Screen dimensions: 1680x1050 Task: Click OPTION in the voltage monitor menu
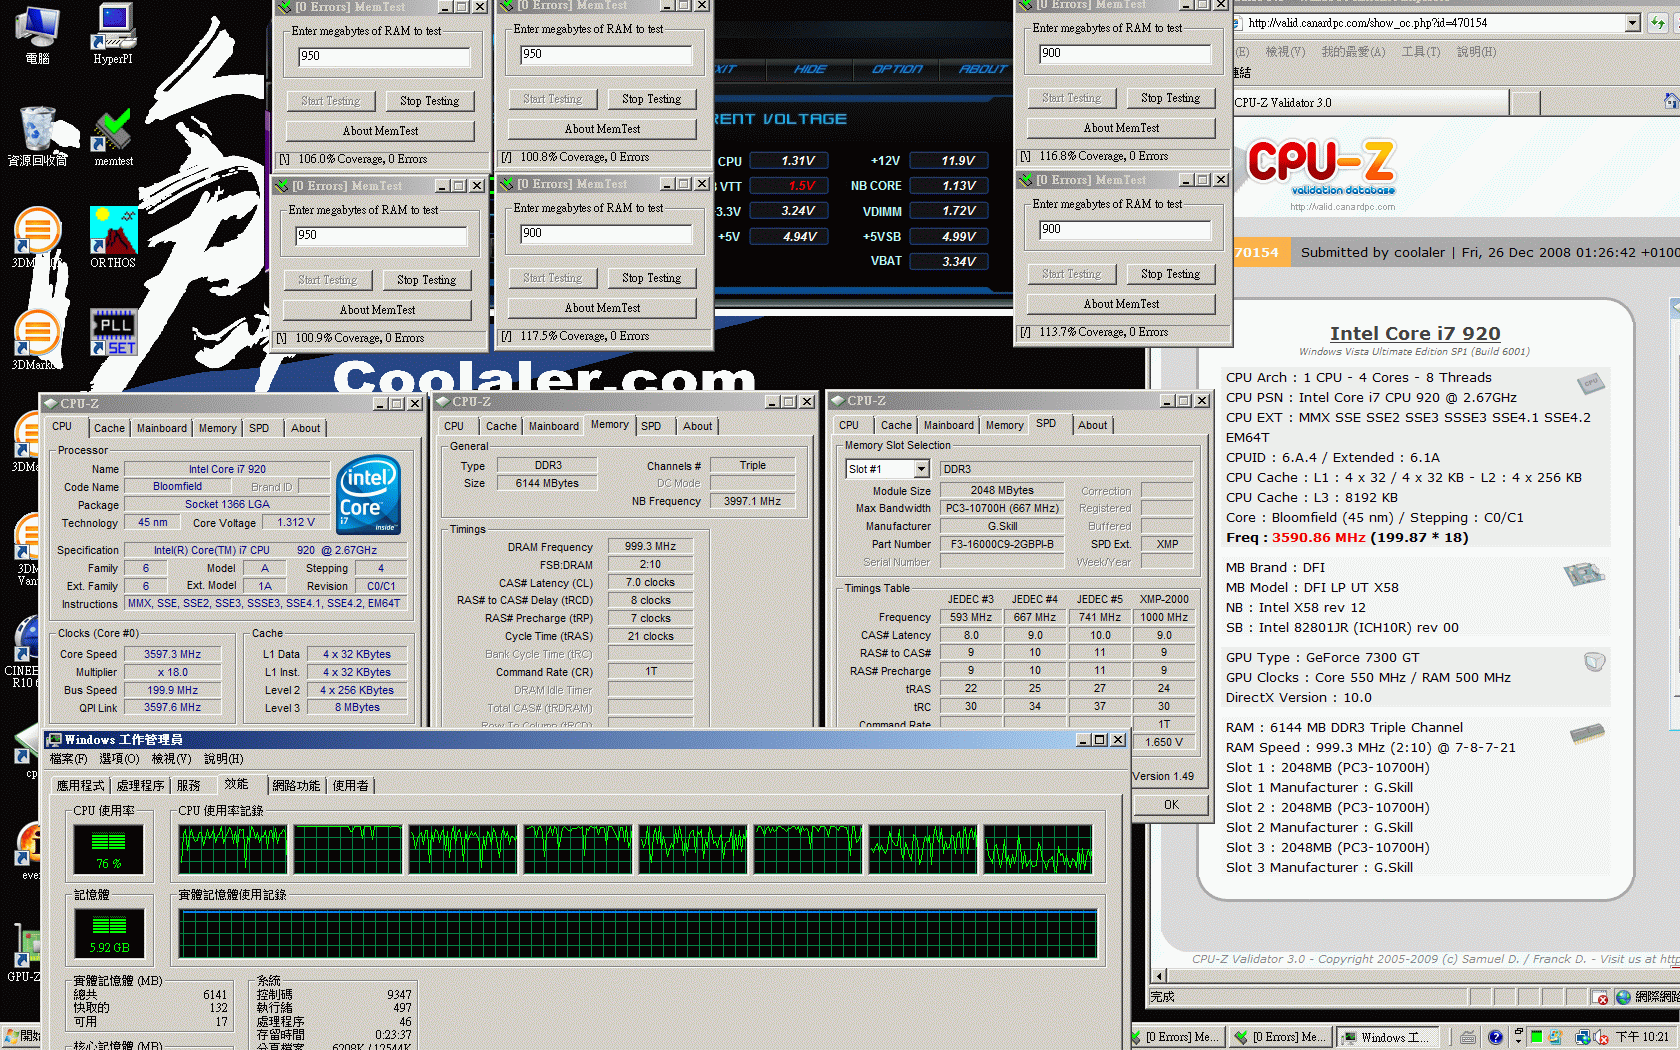[x=897, y=69]
